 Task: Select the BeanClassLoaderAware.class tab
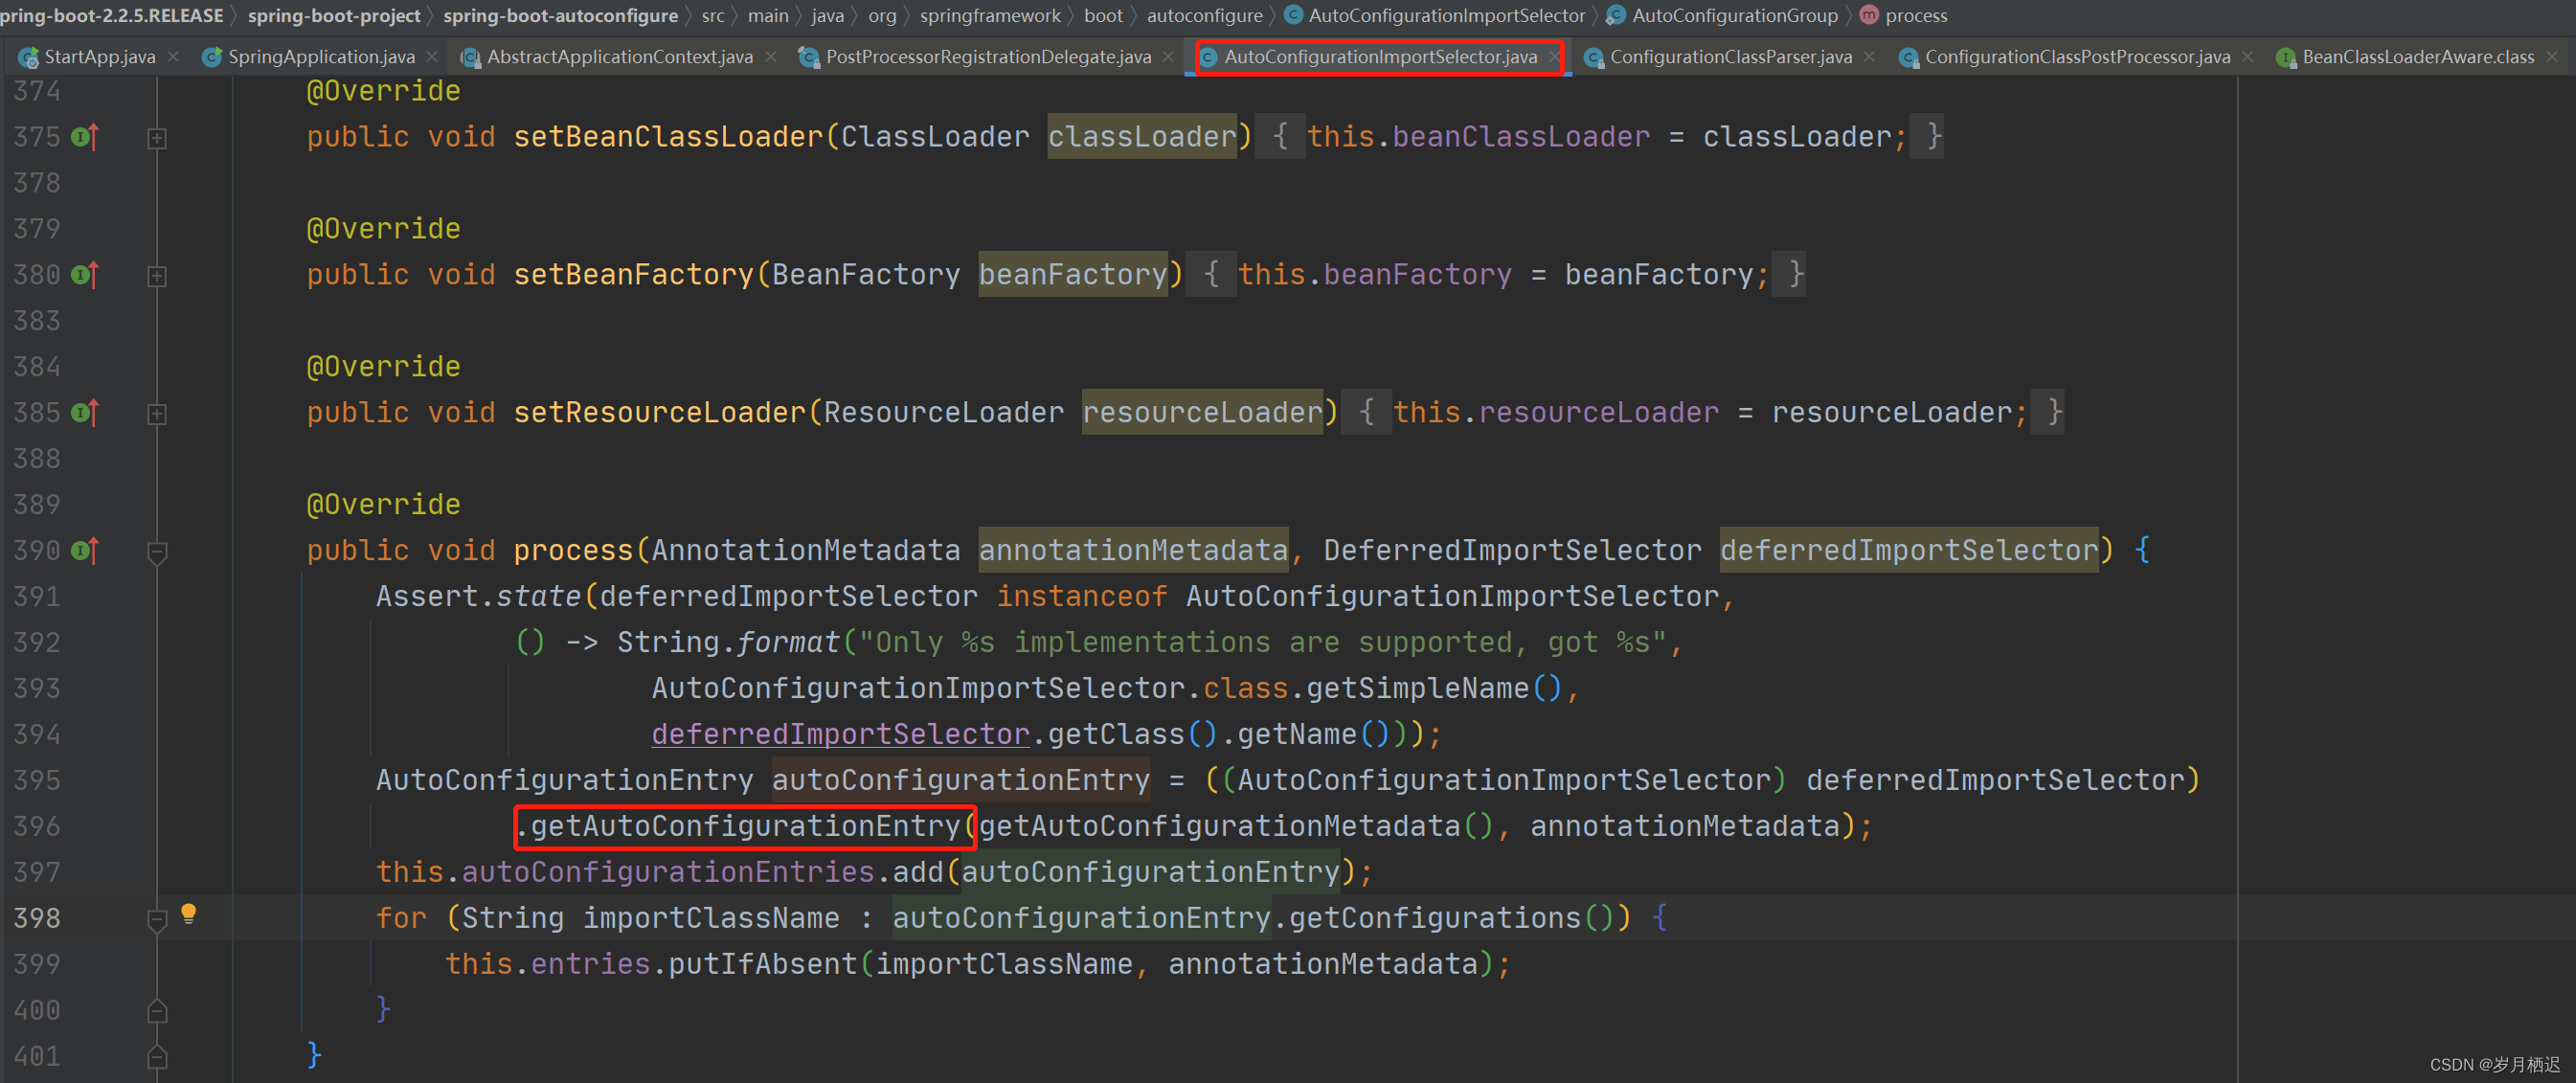coord(2417,57)
